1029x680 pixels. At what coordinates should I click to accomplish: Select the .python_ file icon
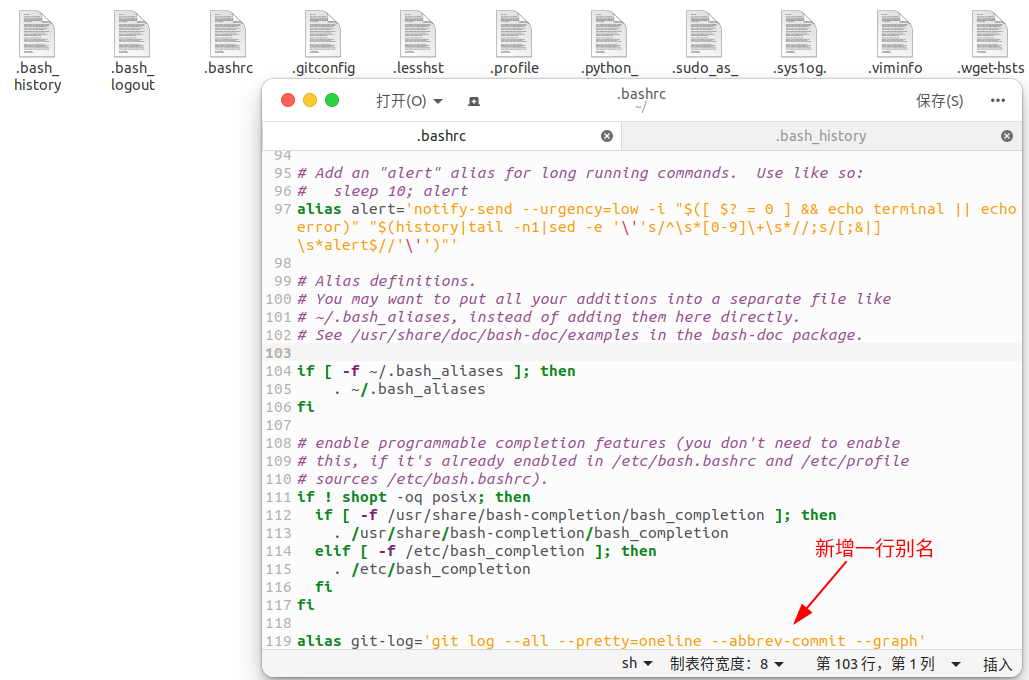[x=609, y=34]
